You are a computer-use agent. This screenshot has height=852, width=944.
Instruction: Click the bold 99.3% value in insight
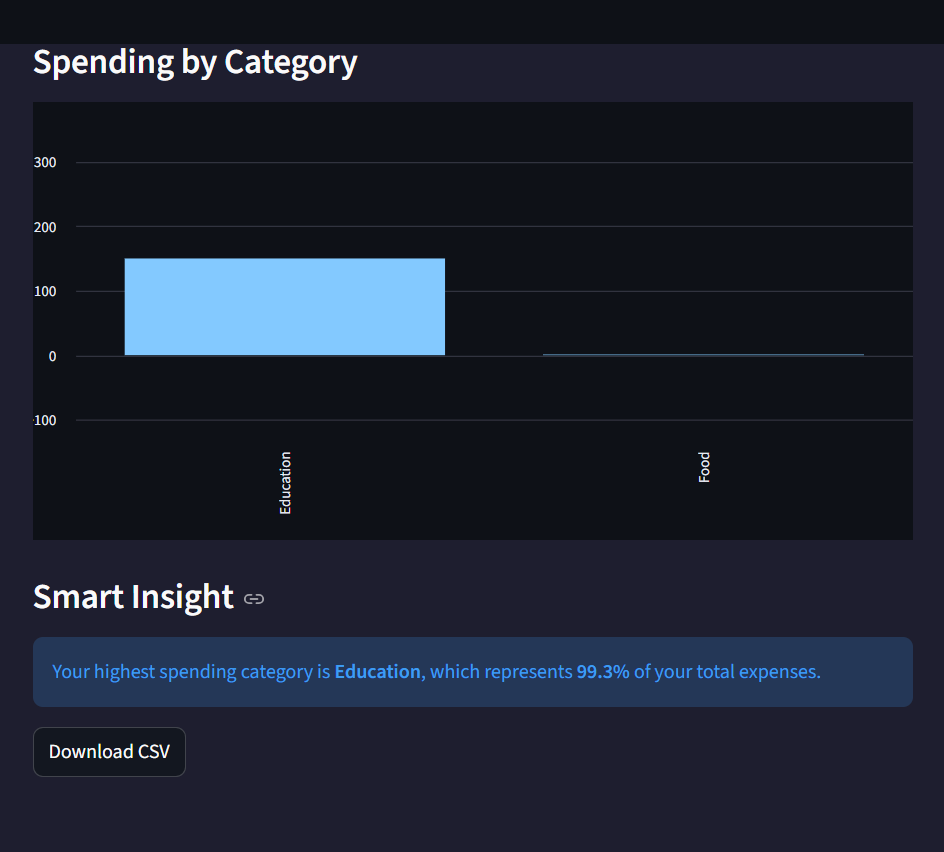(603, 671)
